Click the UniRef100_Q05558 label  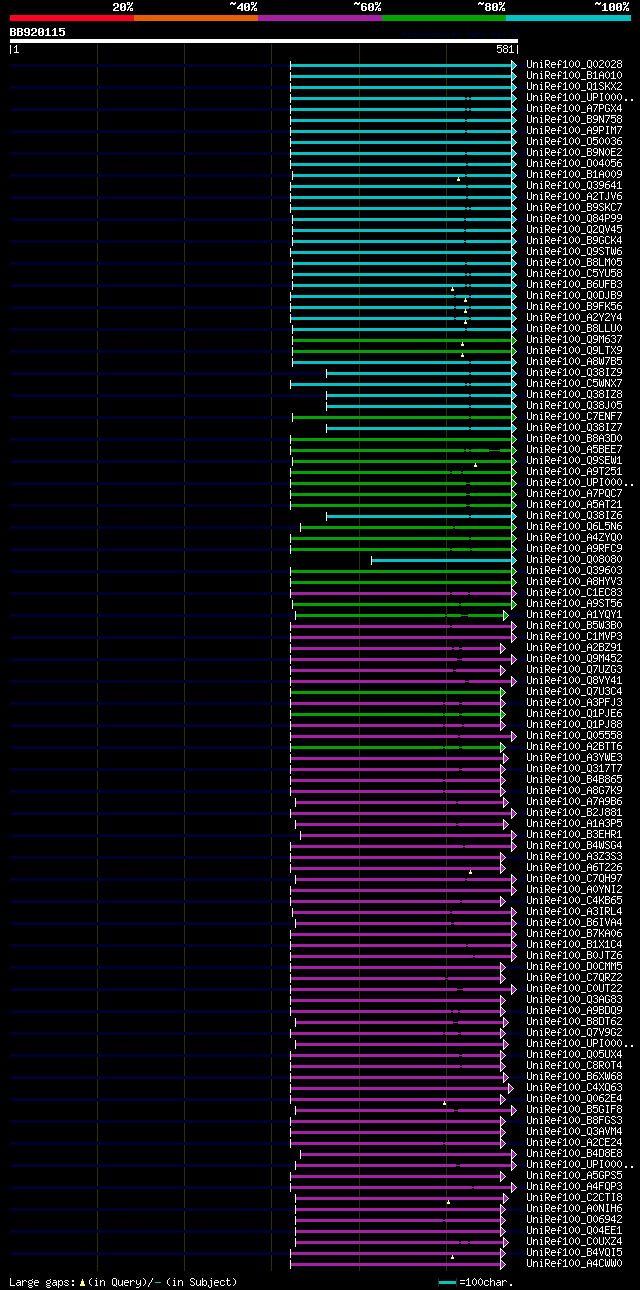(x=574, y=735)
